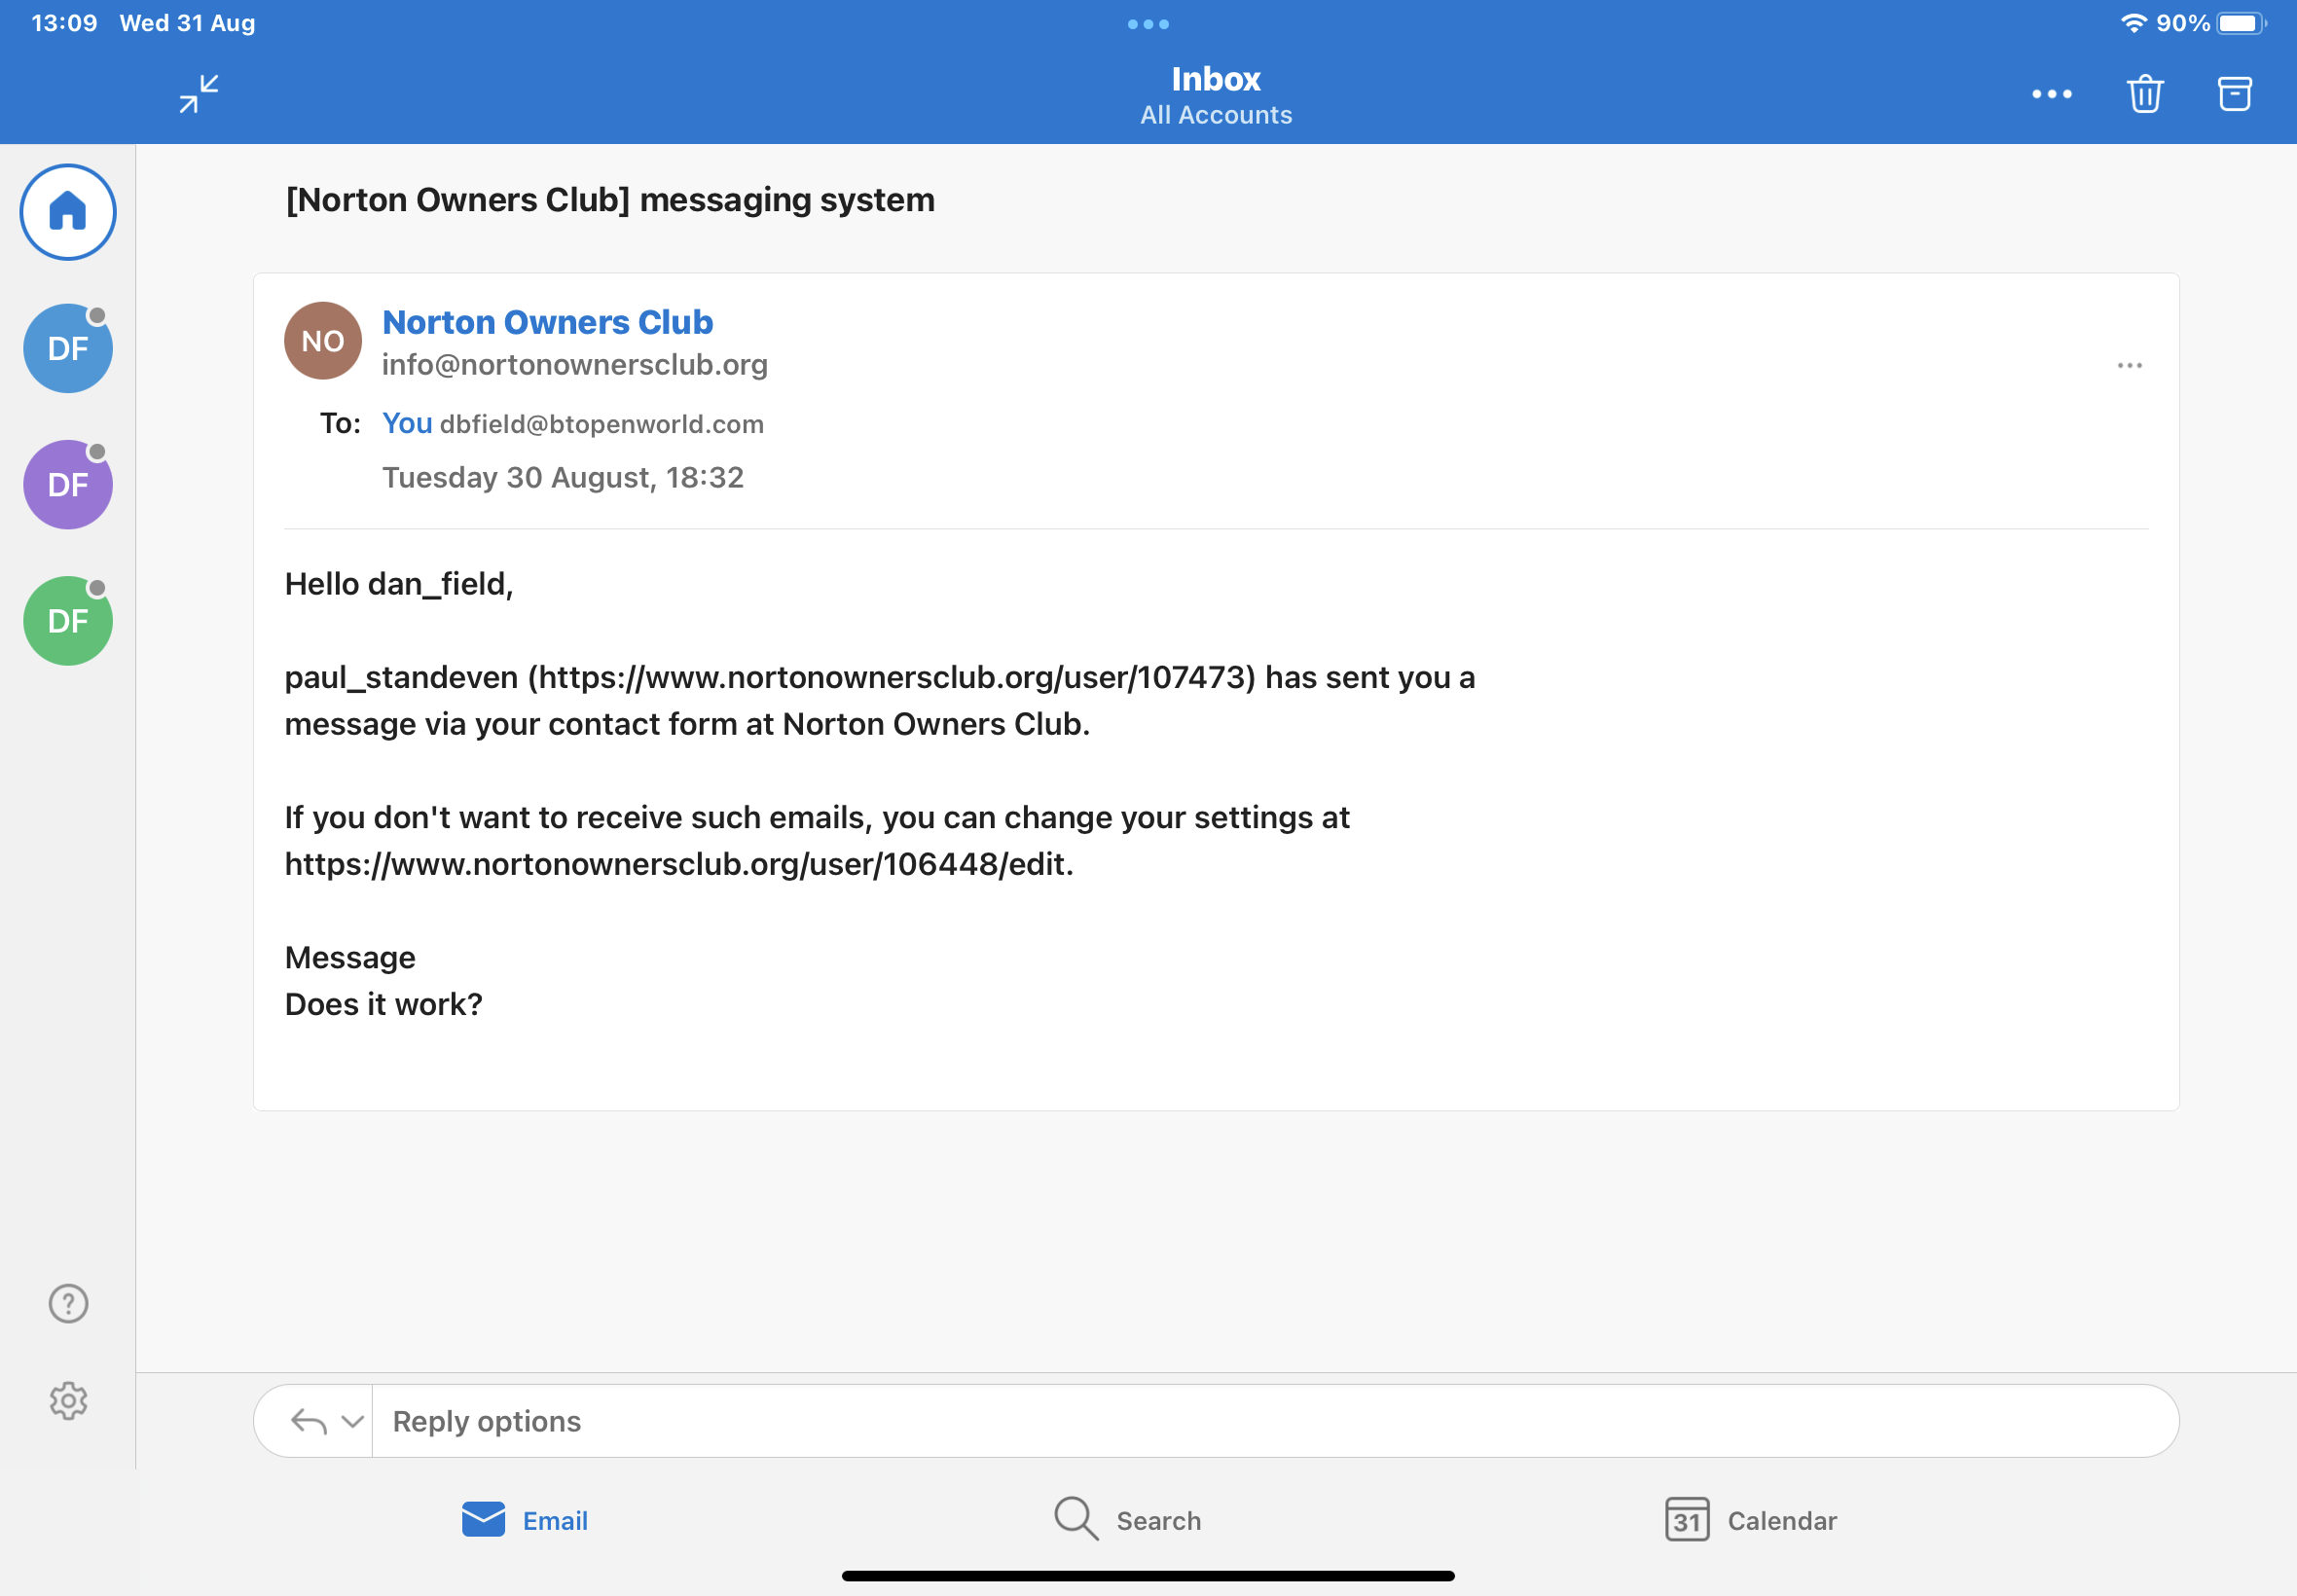This screenshot has width=2297, height=1596.
Task: Open the help question mark icon
Action: click(x=68, y=1303)
